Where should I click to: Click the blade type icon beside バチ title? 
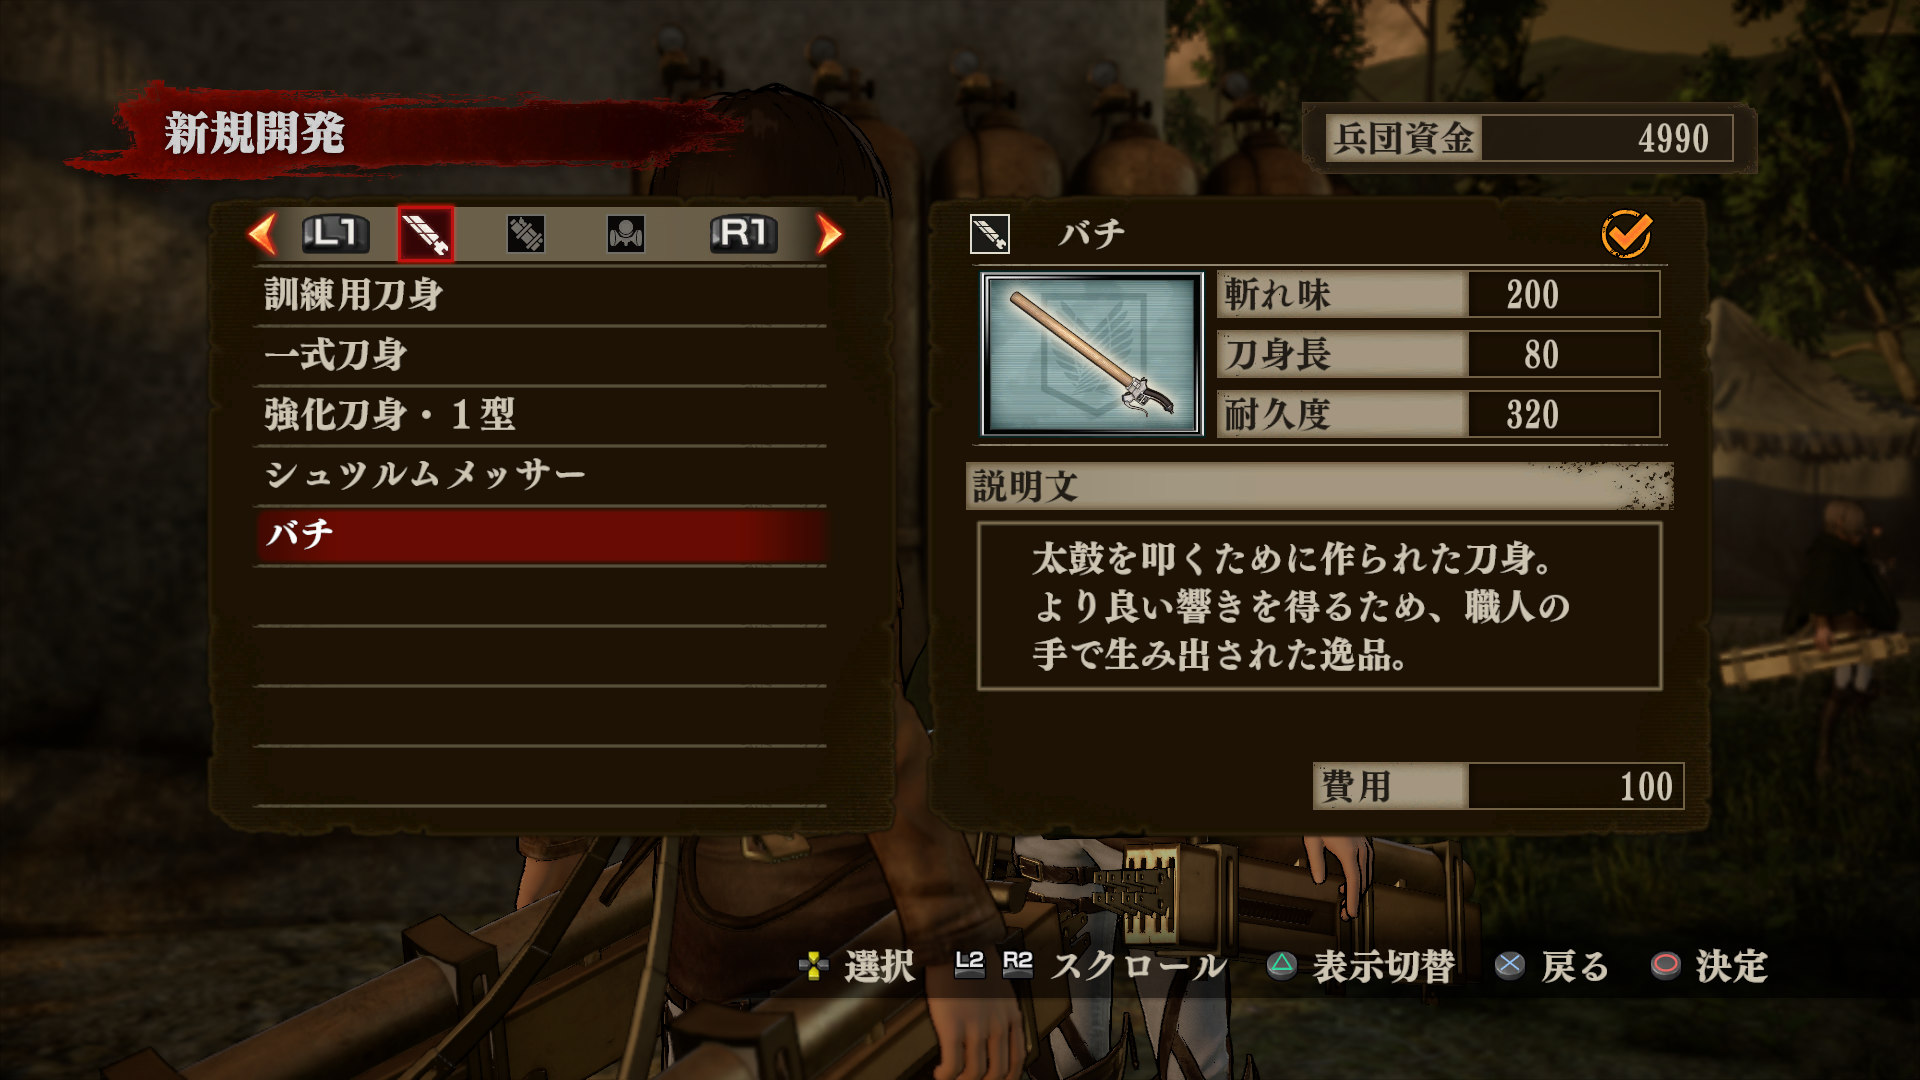[989, 234]
